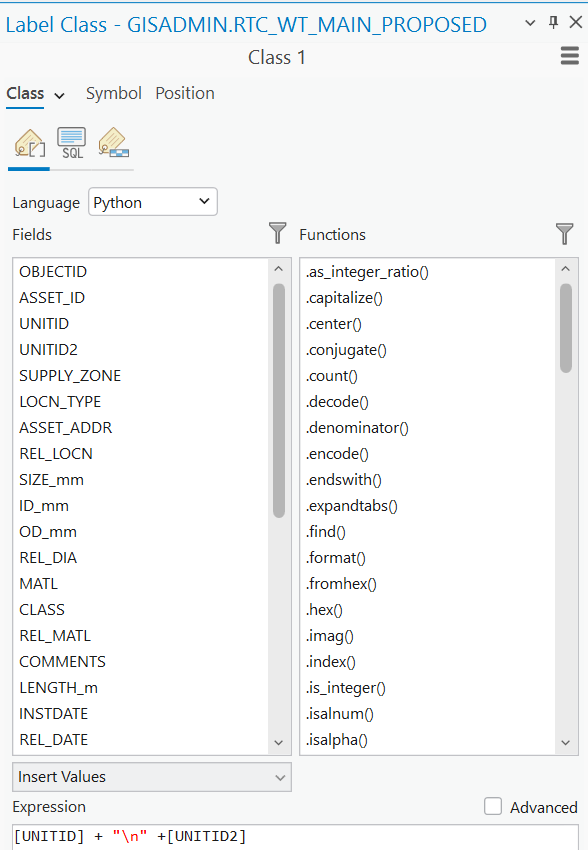Expand the Class tab dropdown arrow
Screen dimensions: 588x850
pyautogui.click(x=60, y=96)
